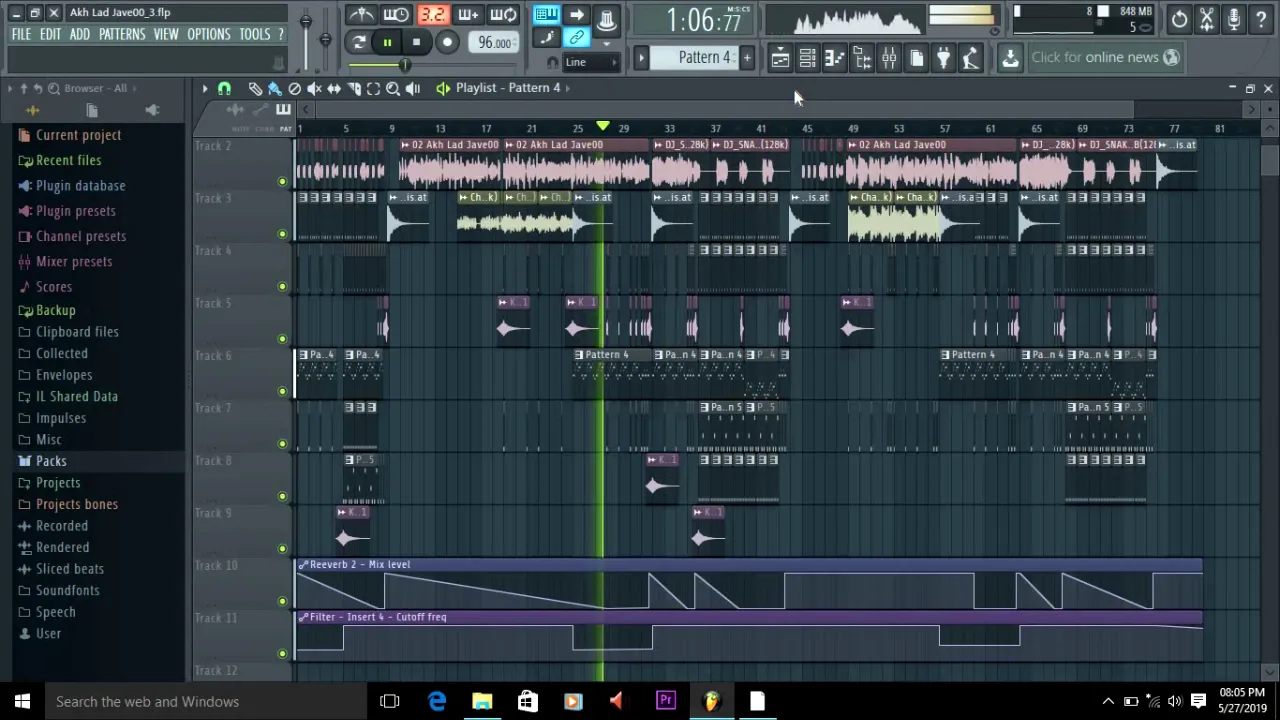1280x720 pixels.
Task: Select the Draw pencil tool in playlist
Action: 255,88
